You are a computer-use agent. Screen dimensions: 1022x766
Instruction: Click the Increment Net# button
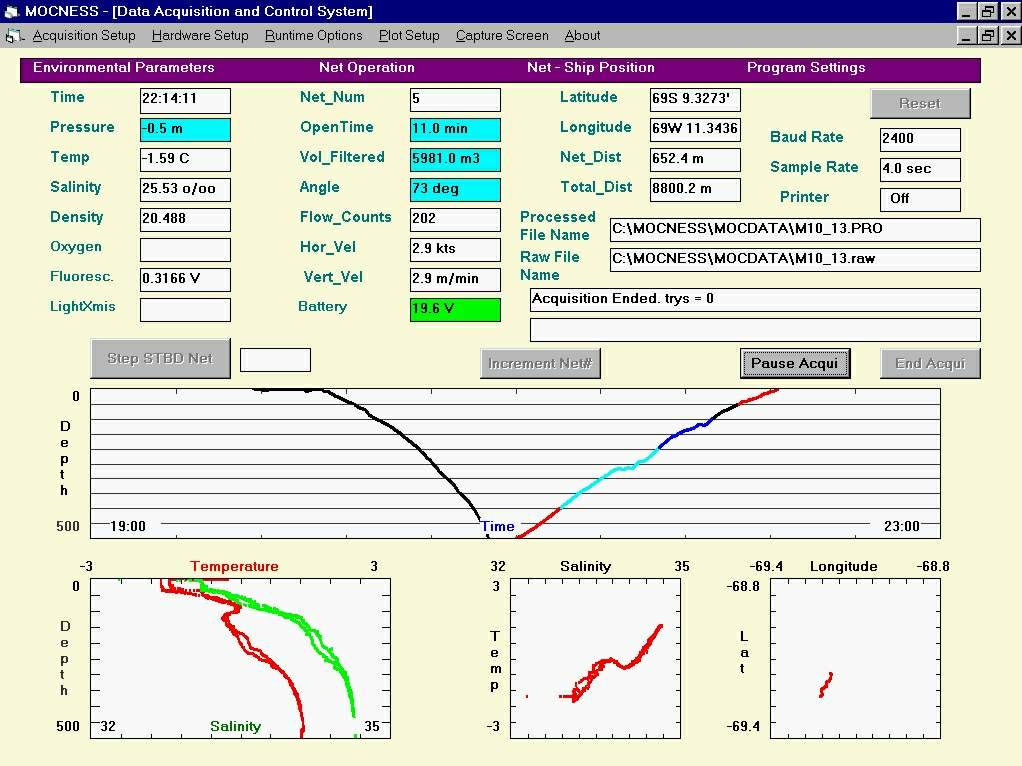pyautogui.click(x=540, y=363)
